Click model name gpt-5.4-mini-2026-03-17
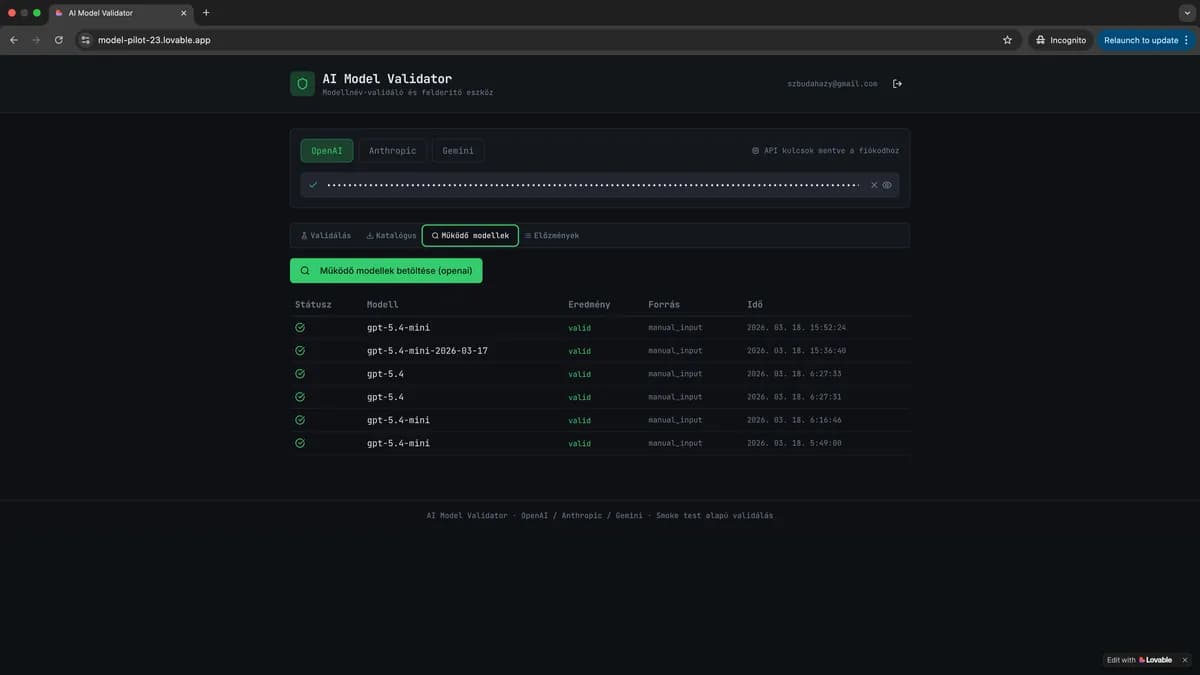Screen dimensions: 1200x675 [x=427, y=351]
